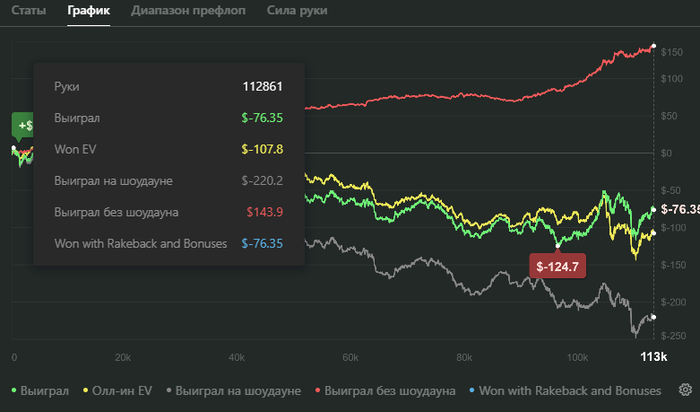Toggle the Олл-ин EV legend series
Image resolution: width=700 pixels, height=412 pixels.
[x=117, y=391]
